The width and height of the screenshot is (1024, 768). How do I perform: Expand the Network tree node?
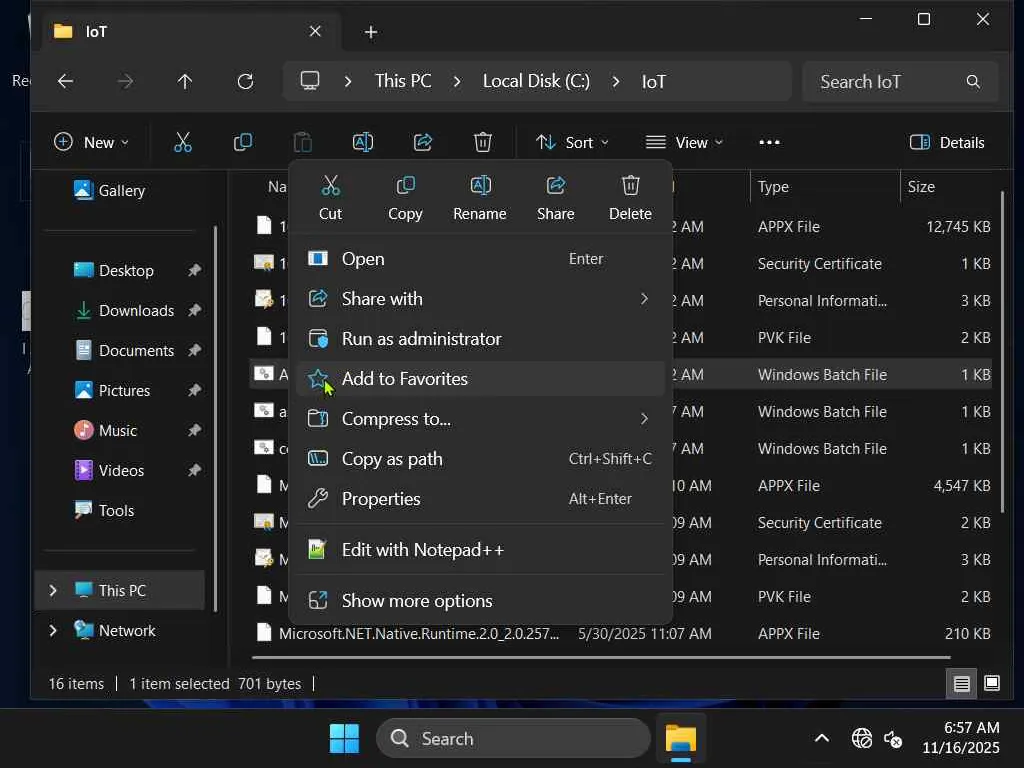pos(53,631)
